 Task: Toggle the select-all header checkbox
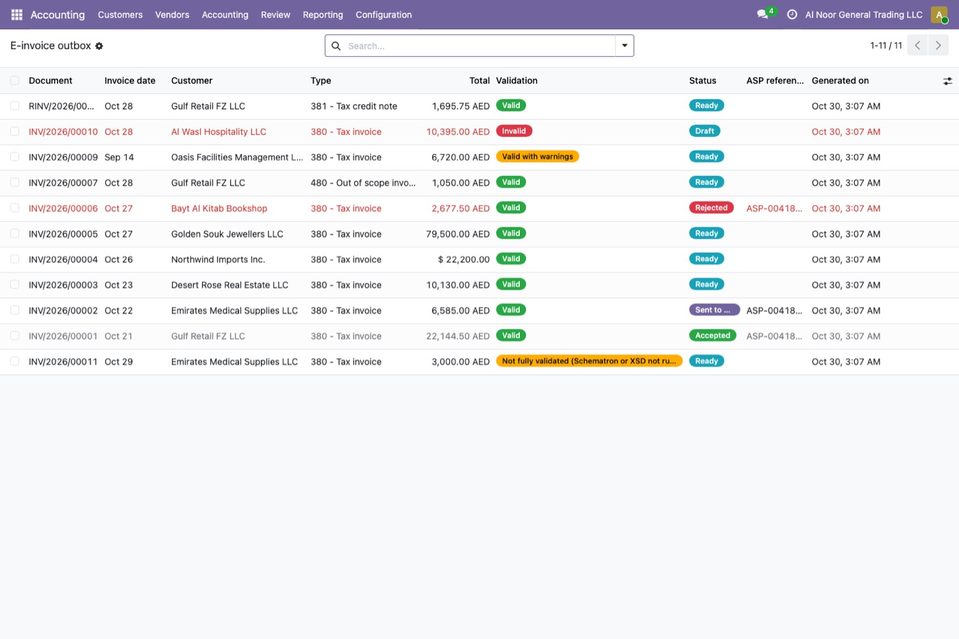coord(15,81)
